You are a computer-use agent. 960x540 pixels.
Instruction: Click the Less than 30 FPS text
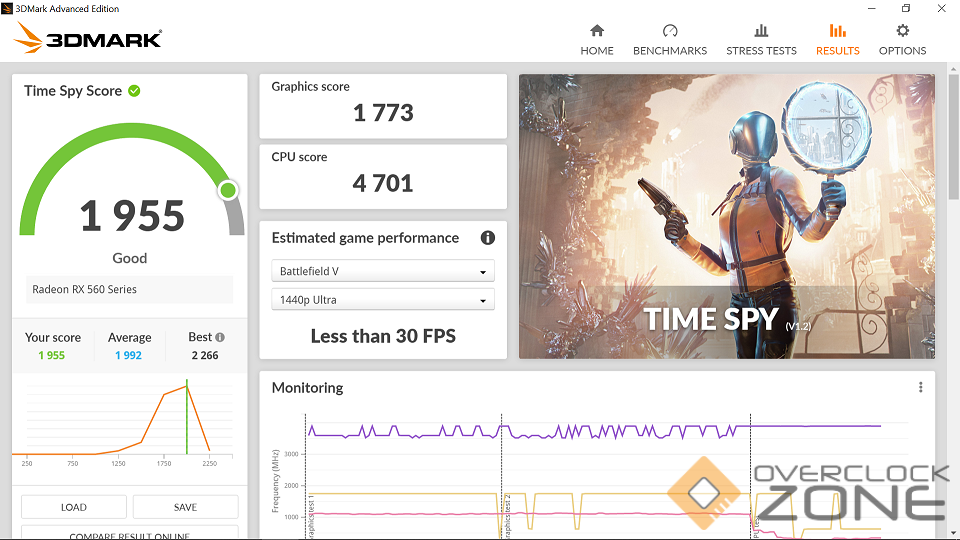click(383, 336)
